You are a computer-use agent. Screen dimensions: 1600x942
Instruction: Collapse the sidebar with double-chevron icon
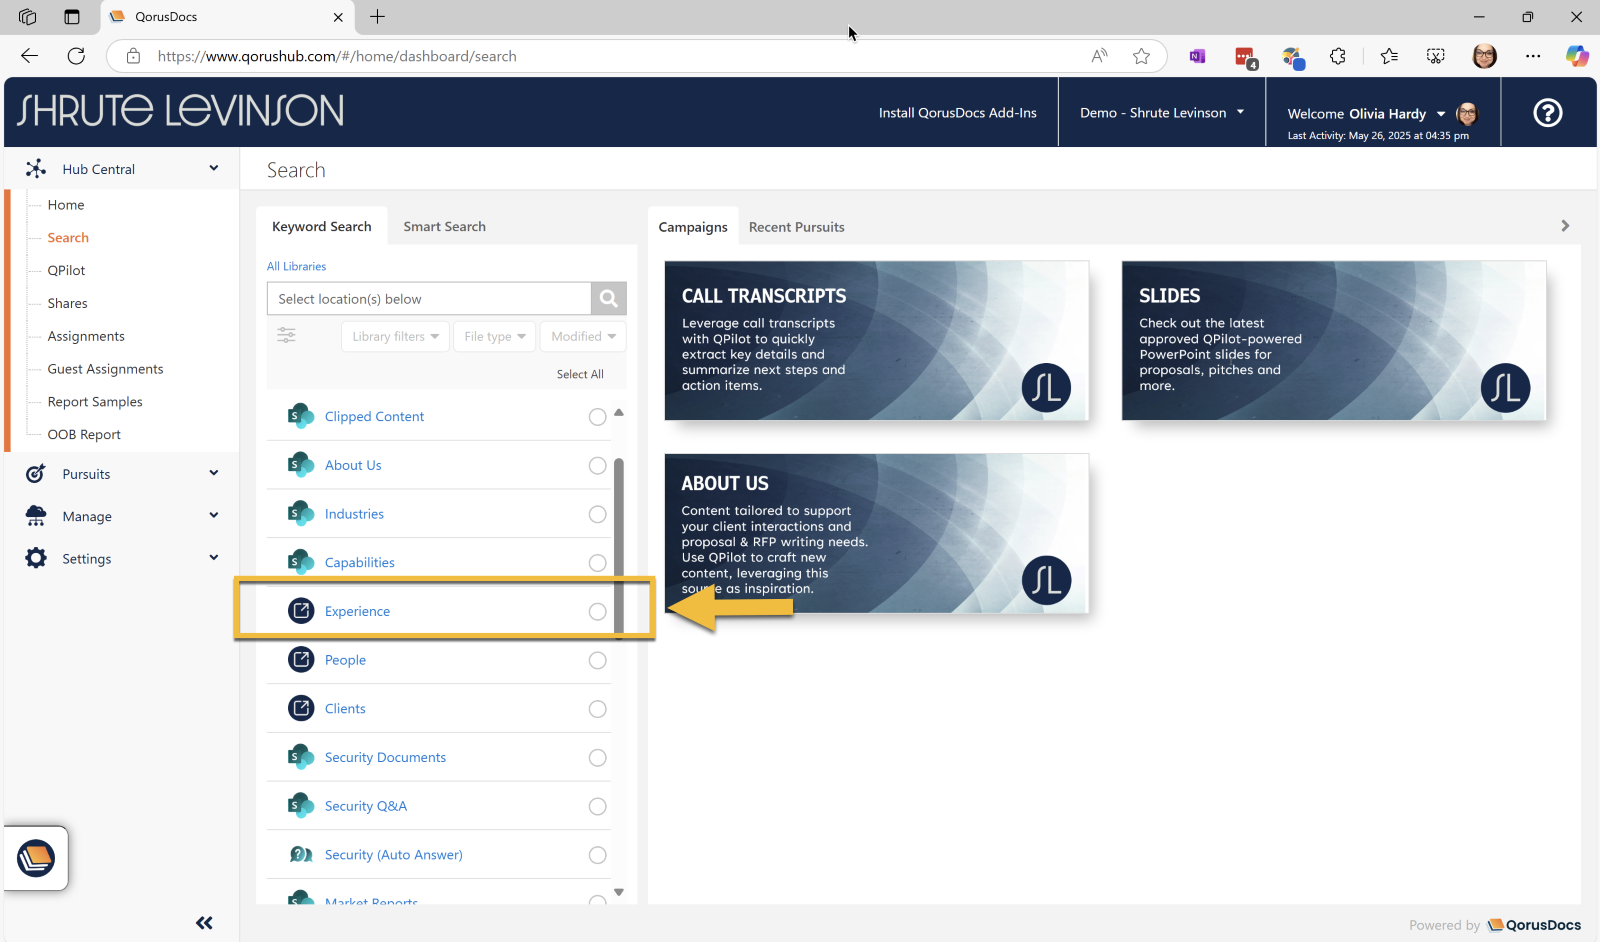(204, 923)
